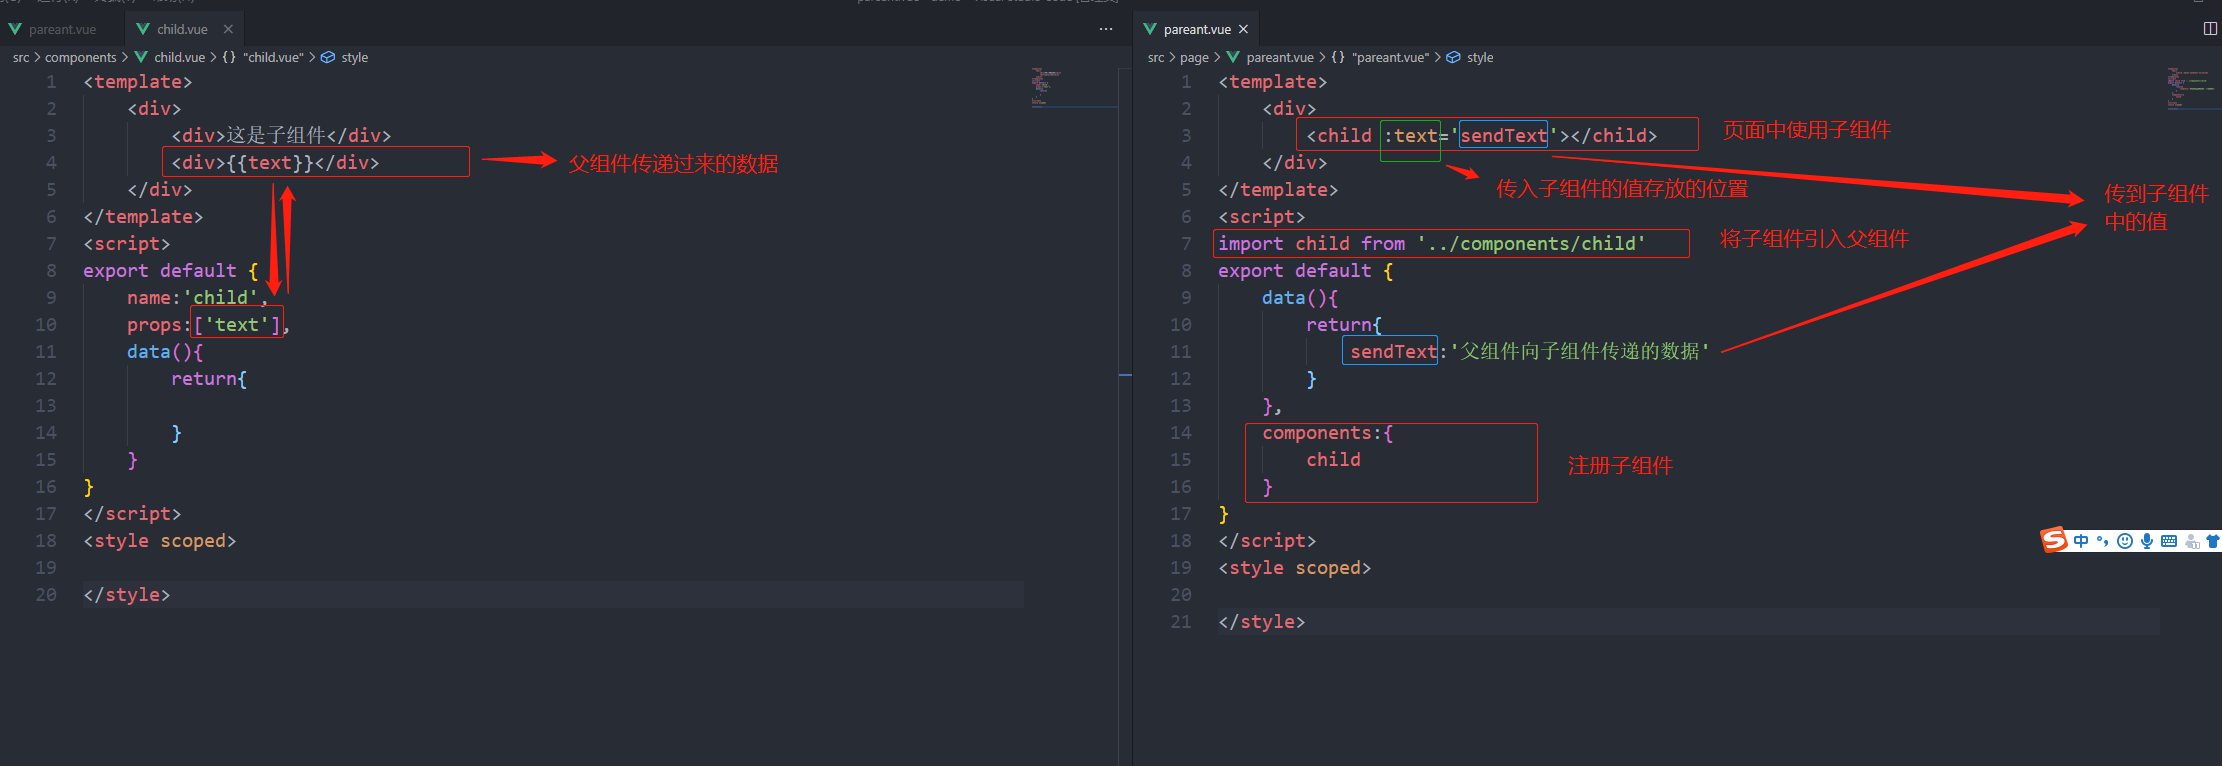Open src breadcrumb above the pareant.vue editor
Viewport: 2222px width, 766px height.
(x=1156, y=57)
